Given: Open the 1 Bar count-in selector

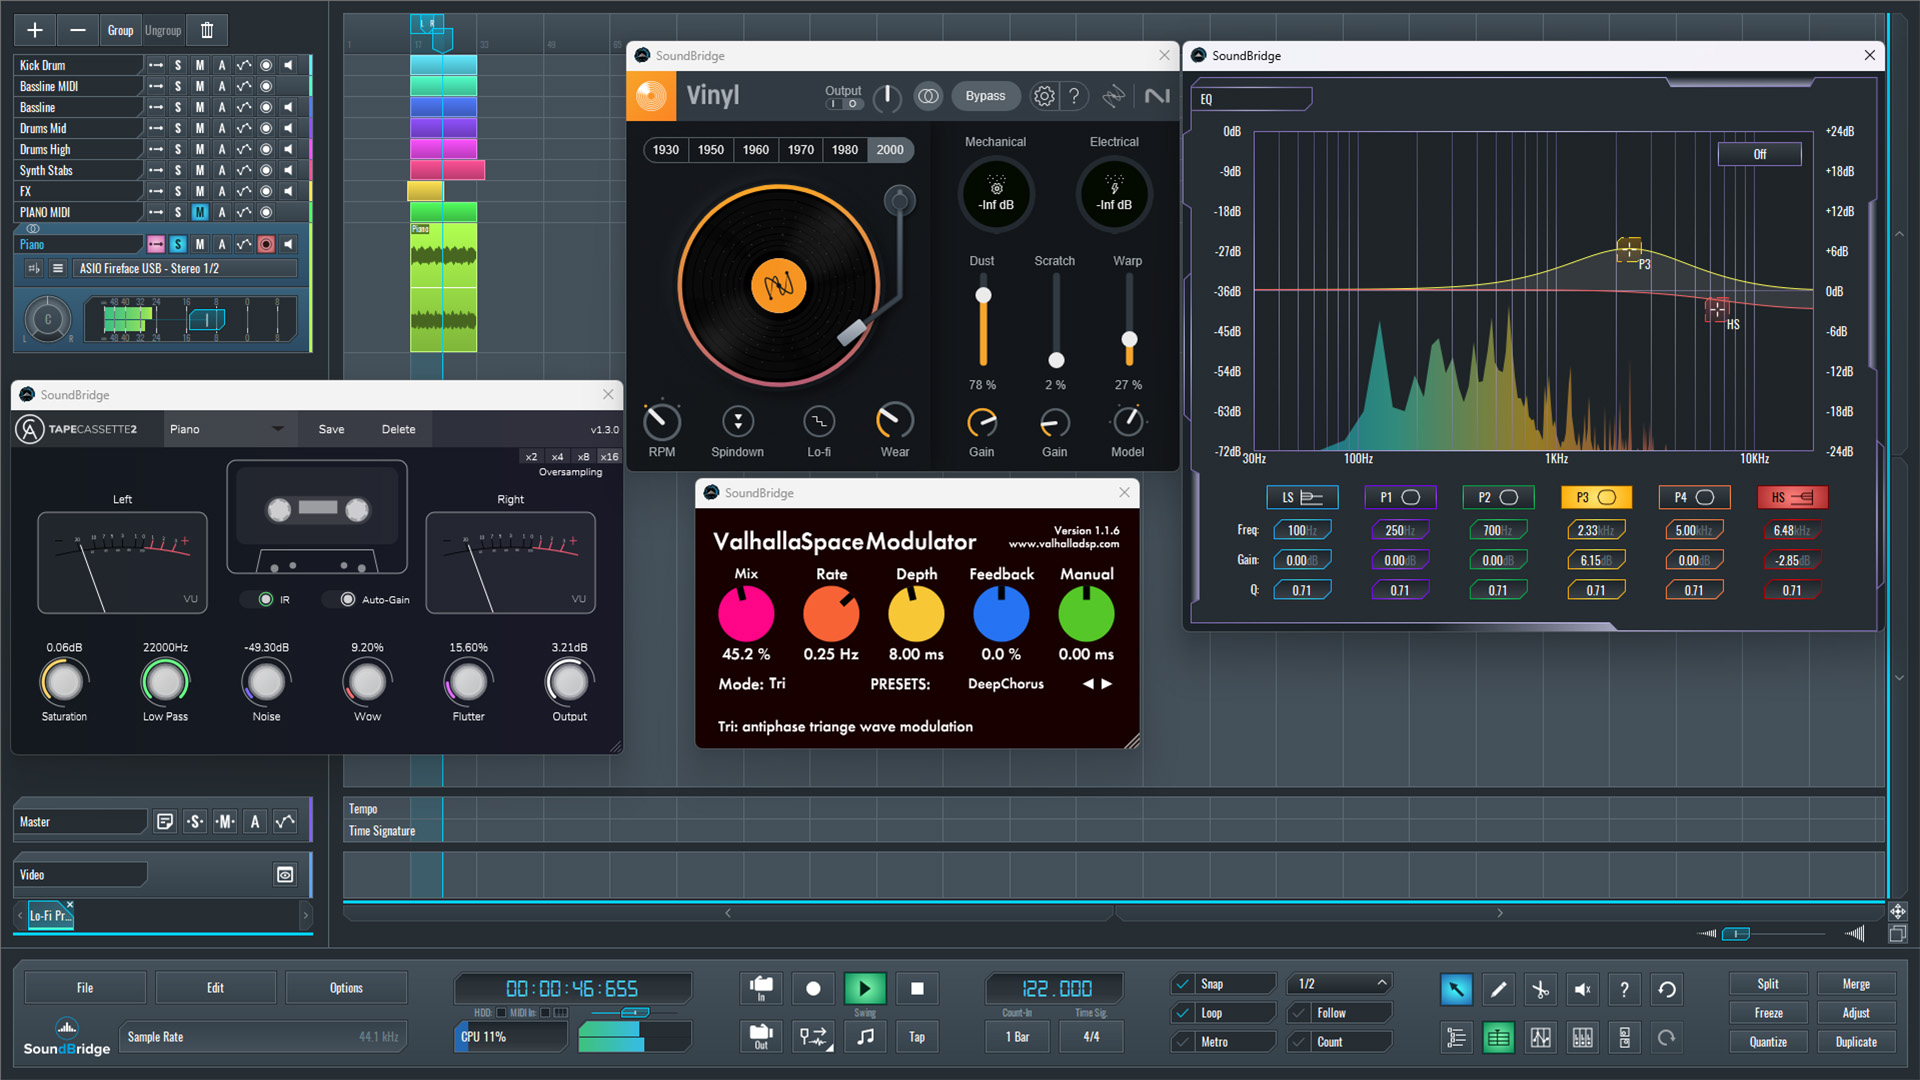Looking at the screenshot, I should [x=1017, y=1037].
